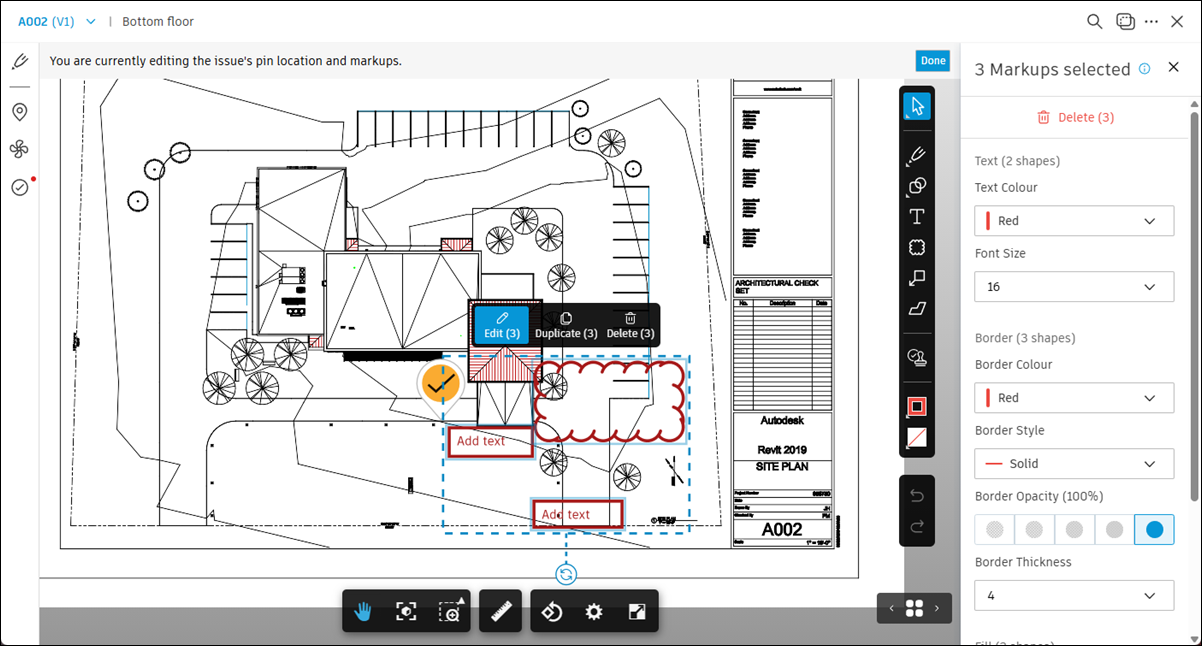1202x646 pixels.
Task: Choose Duplicate (3) in markup popup
Action: 566,325
